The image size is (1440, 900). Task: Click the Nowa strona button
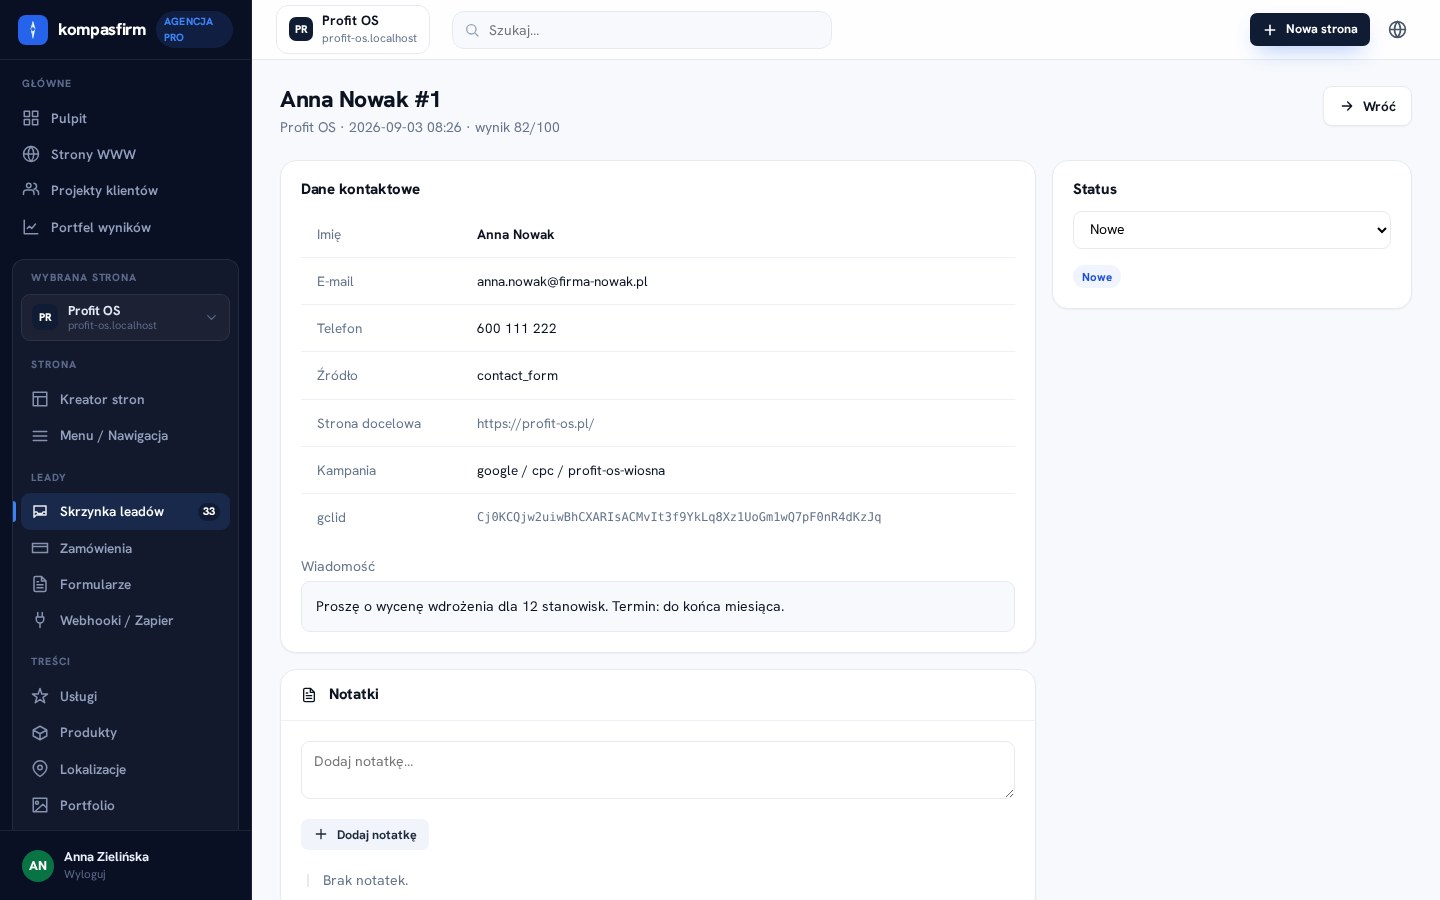click(1310, 30)
